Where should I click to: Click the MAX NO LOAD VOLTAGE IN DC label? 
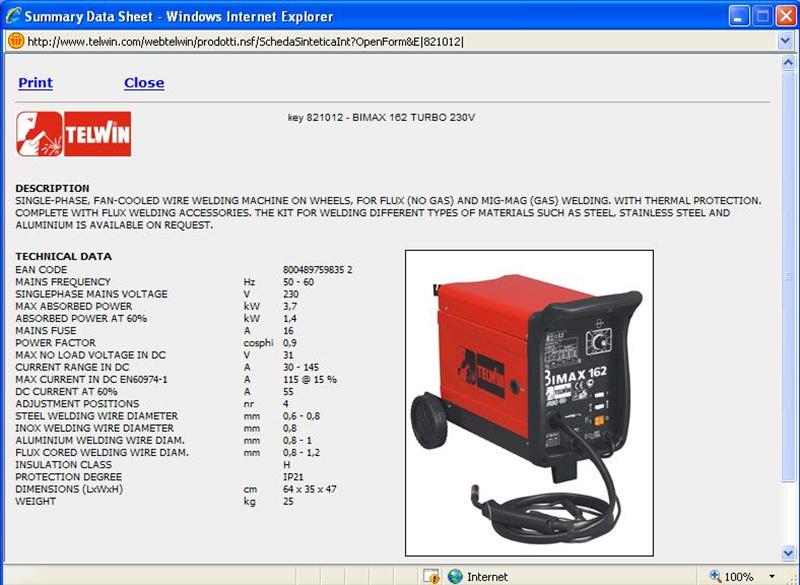(x=90, y=355)
